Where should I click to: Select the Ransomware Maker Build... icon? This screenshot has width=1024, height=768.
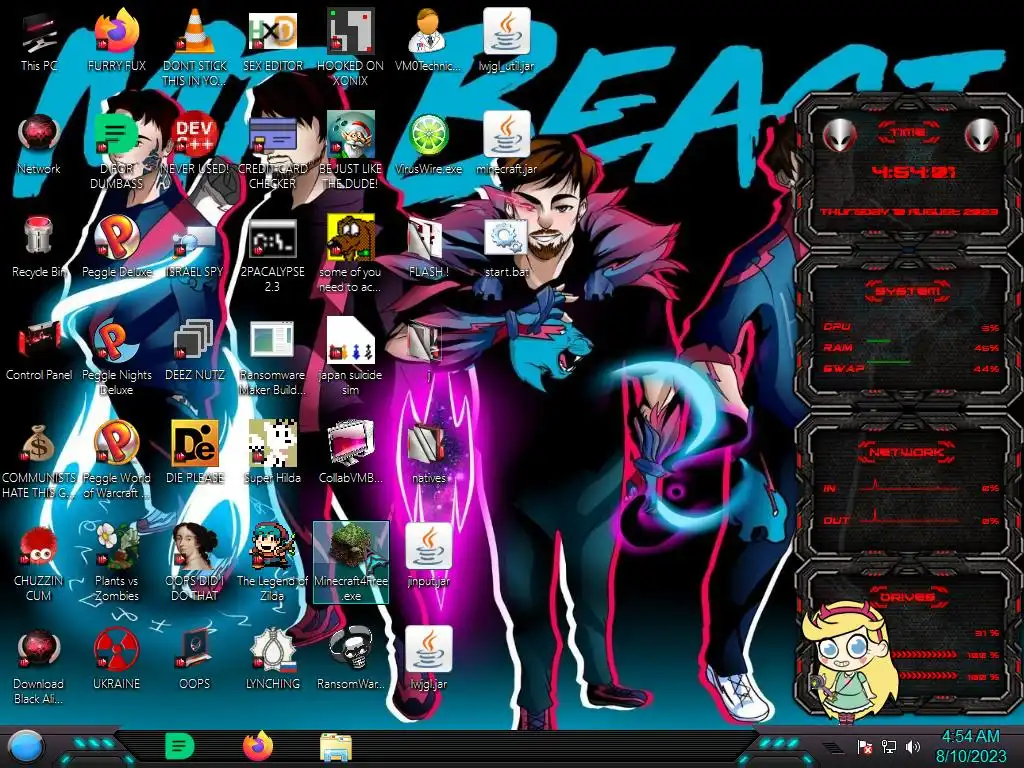(x=272, y=359)
